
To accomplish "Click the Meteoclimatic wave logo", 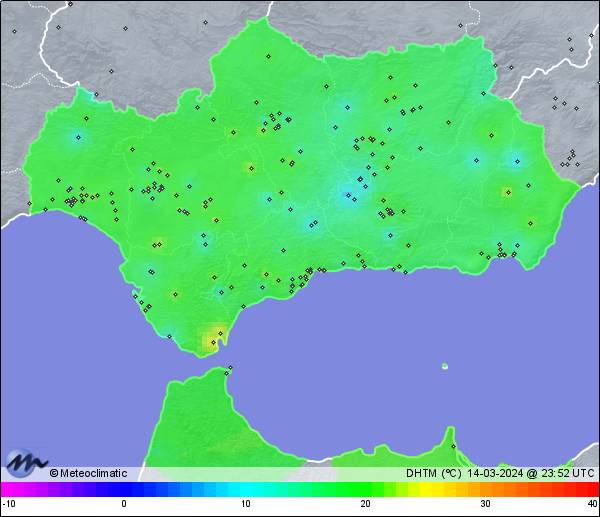I will pyautogui.click(x=26, y=463).
